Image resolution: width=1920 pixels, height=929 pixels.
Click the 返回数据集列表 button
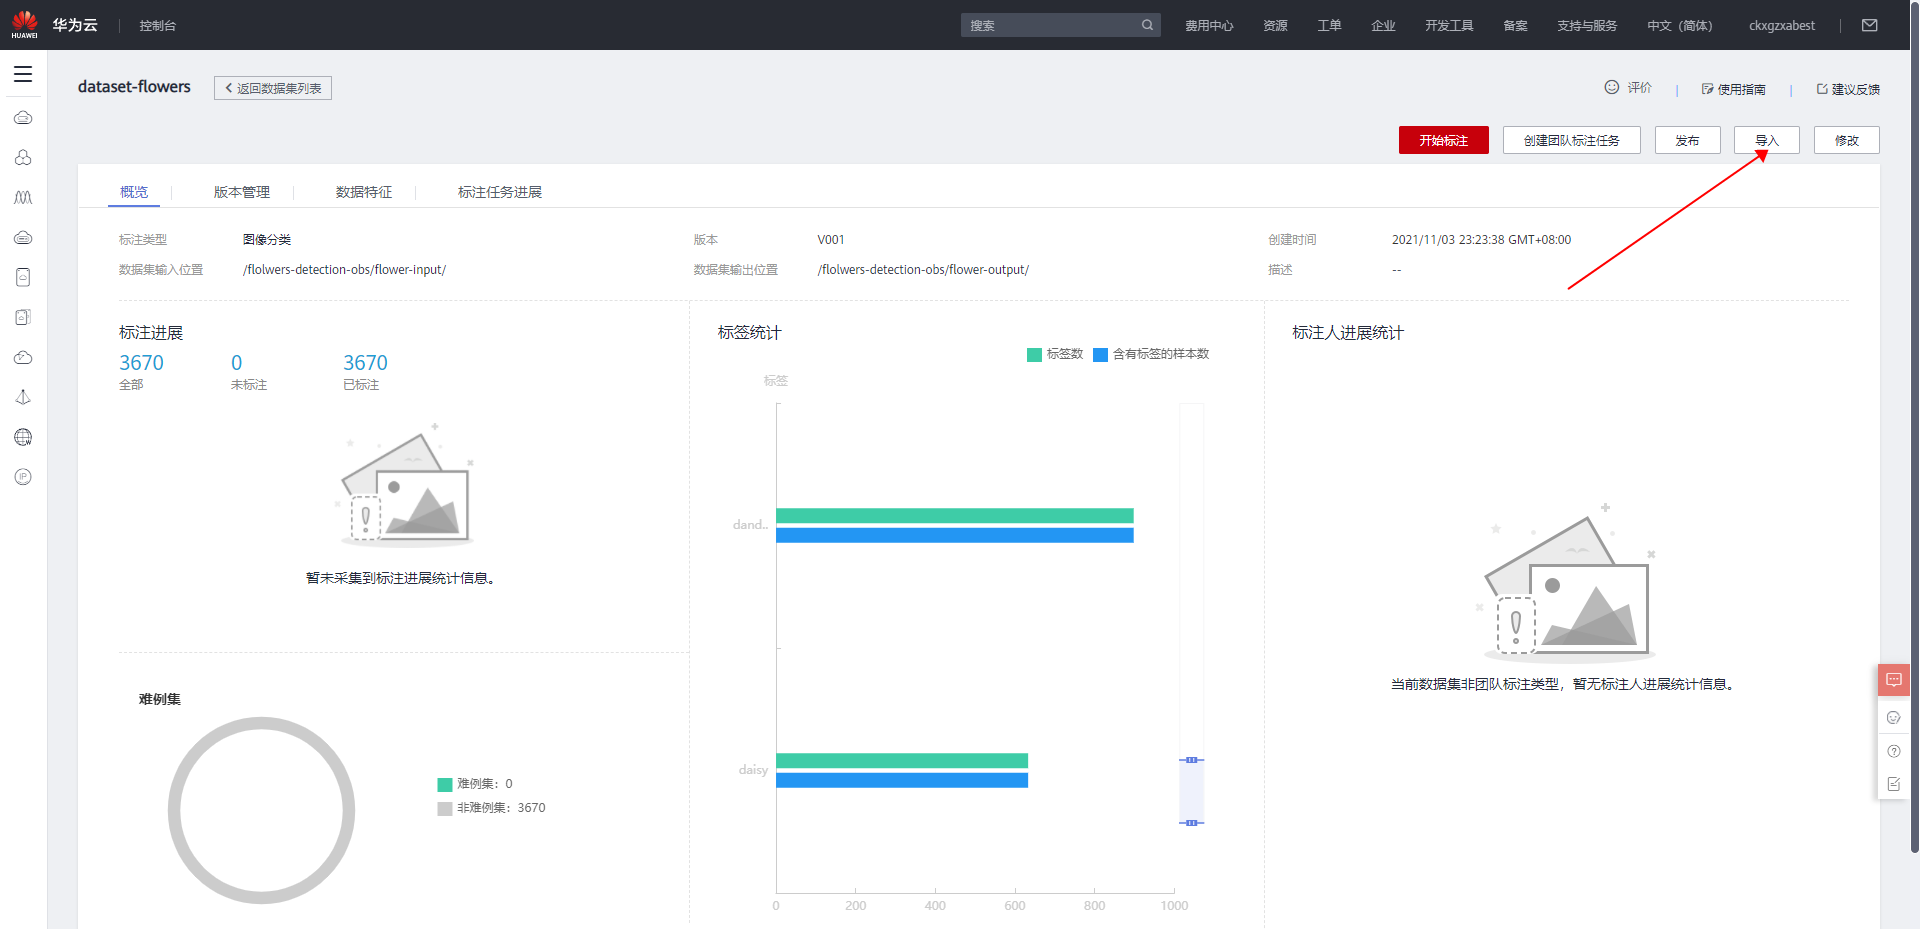pyautogui.click(x=273, y=88)
